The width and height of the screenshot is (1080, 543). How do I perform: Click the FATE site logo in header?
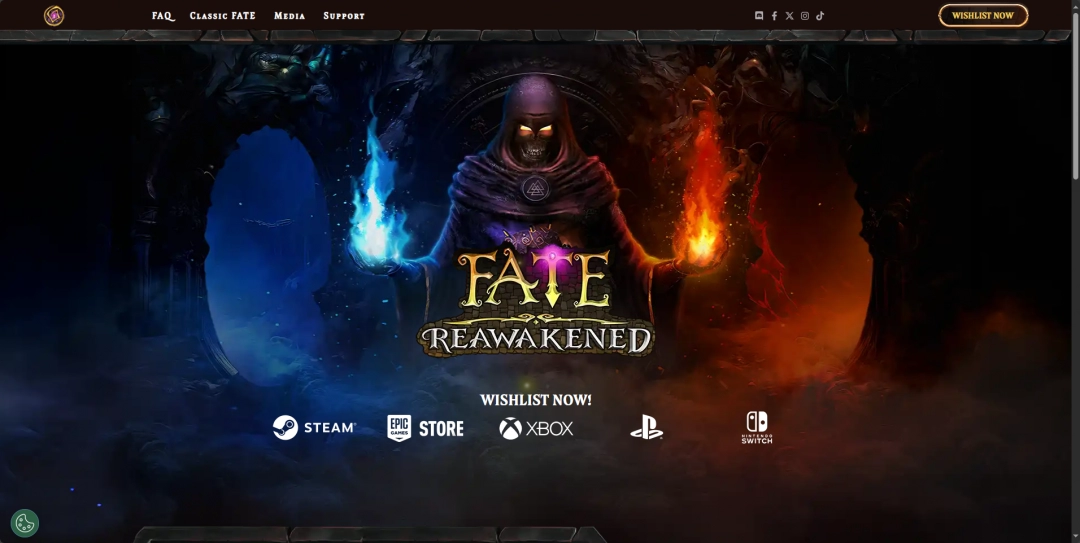[x=54, y=15]
